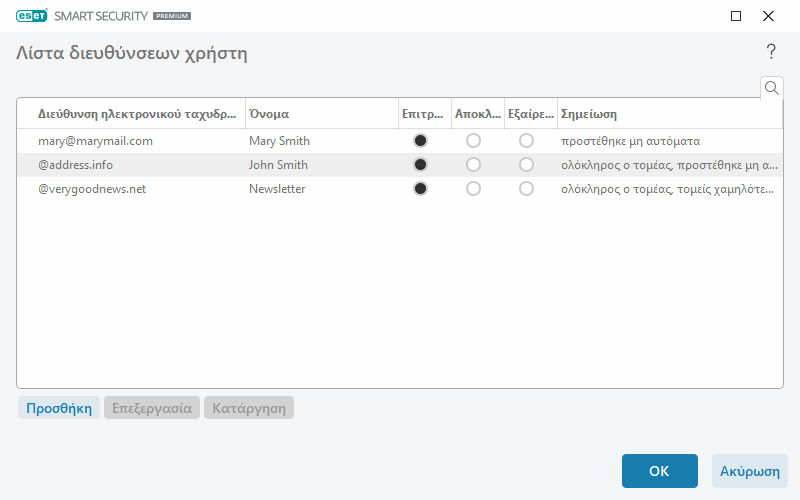
Task: Select Block radio for mary@marymail.com
Action: click(473, 141)
